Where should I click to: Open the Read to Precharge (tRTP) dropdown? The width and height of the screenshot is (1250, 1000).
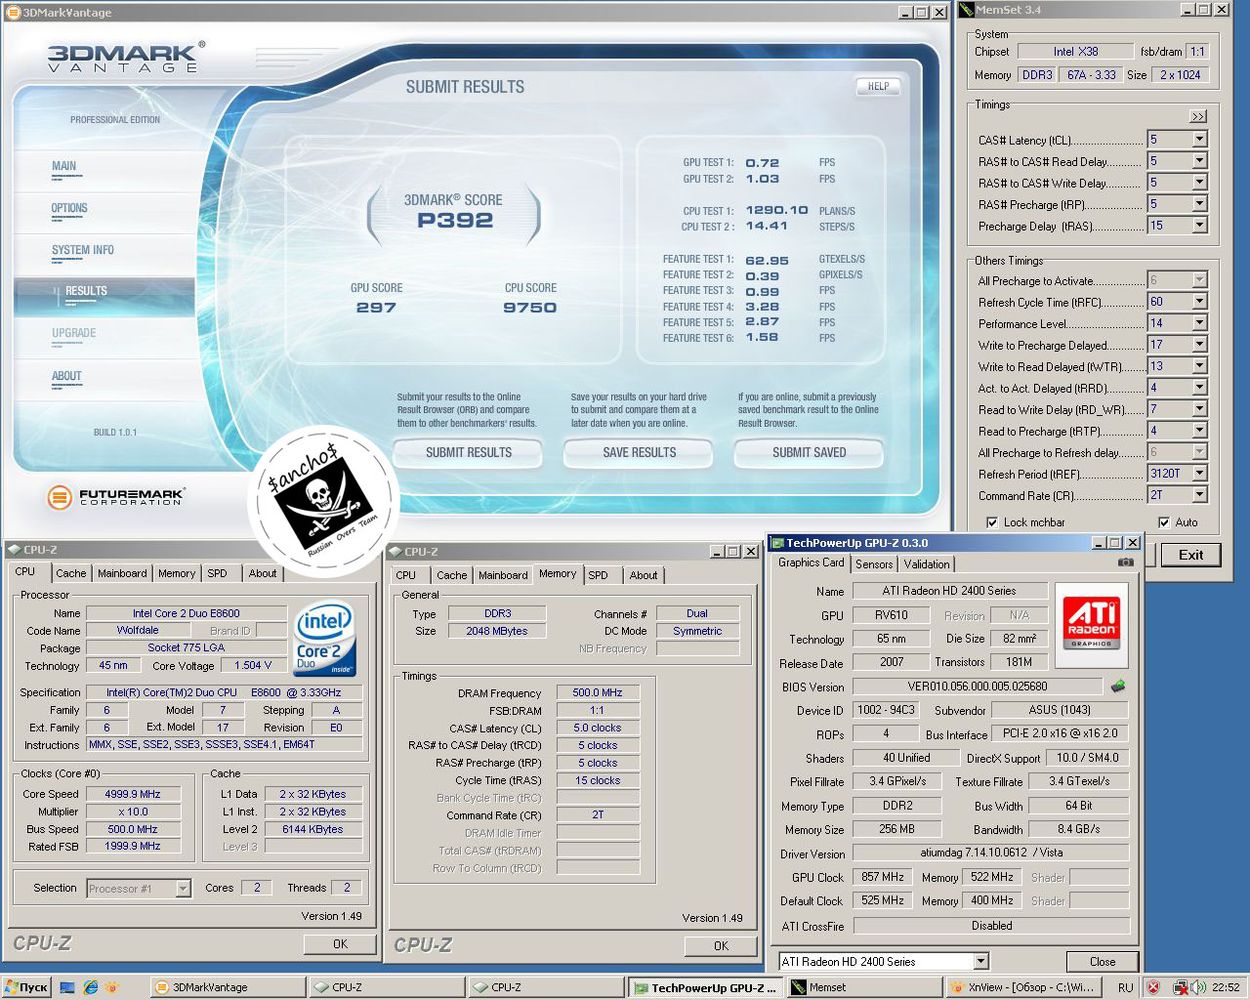[x=1199, y=431]
